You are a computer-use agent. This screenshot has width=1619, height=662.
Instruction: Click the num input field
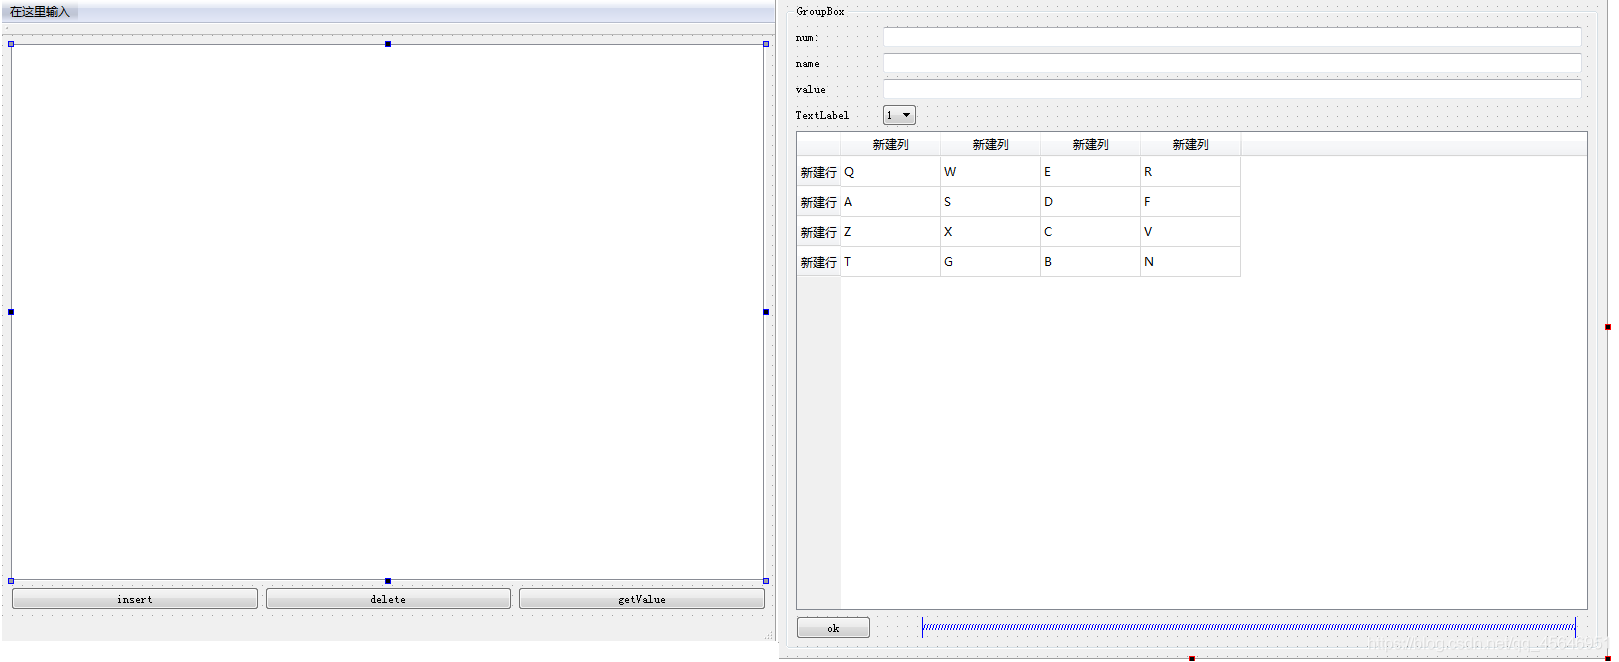[x=1232, y=37]
